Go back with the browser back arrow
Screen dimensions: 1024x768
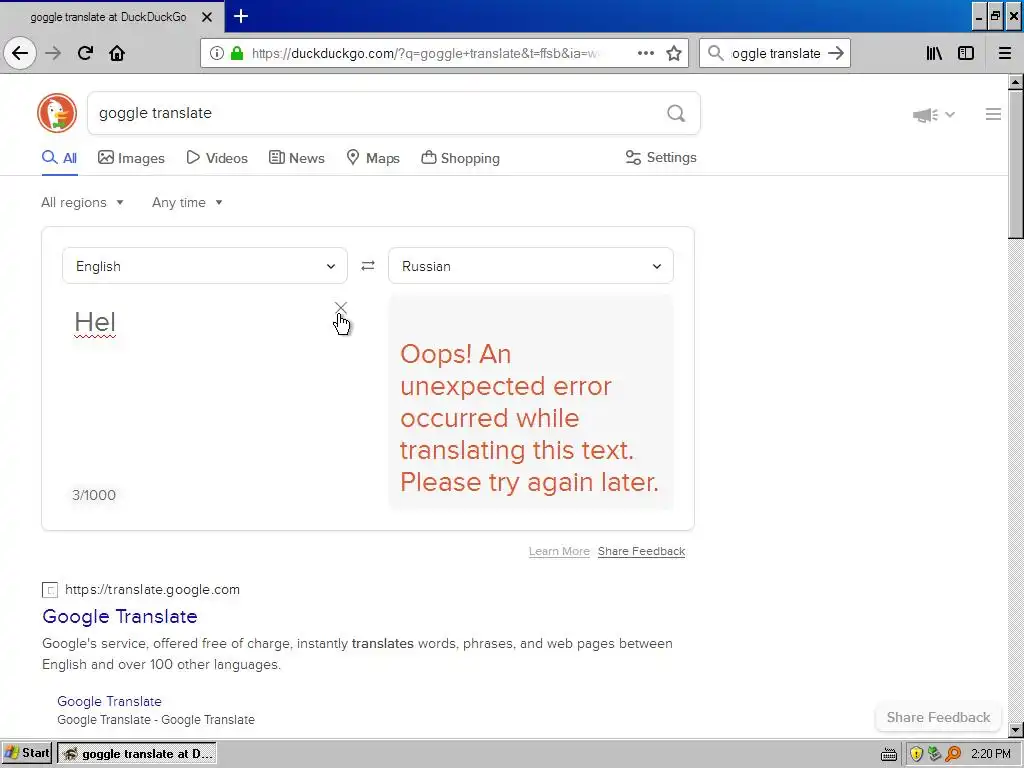(x=20, y=53)
